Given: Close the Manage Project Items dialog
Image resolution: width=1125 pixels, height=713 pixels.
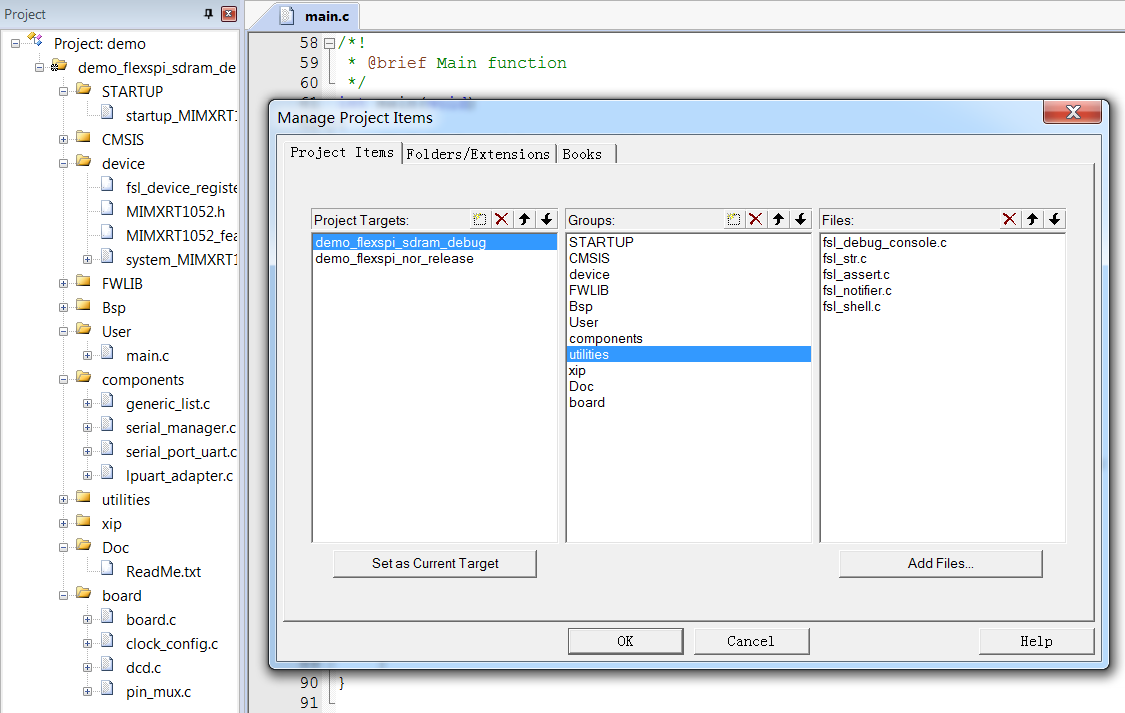Looking at the screenshot, I should click(x=1073, y=112).
